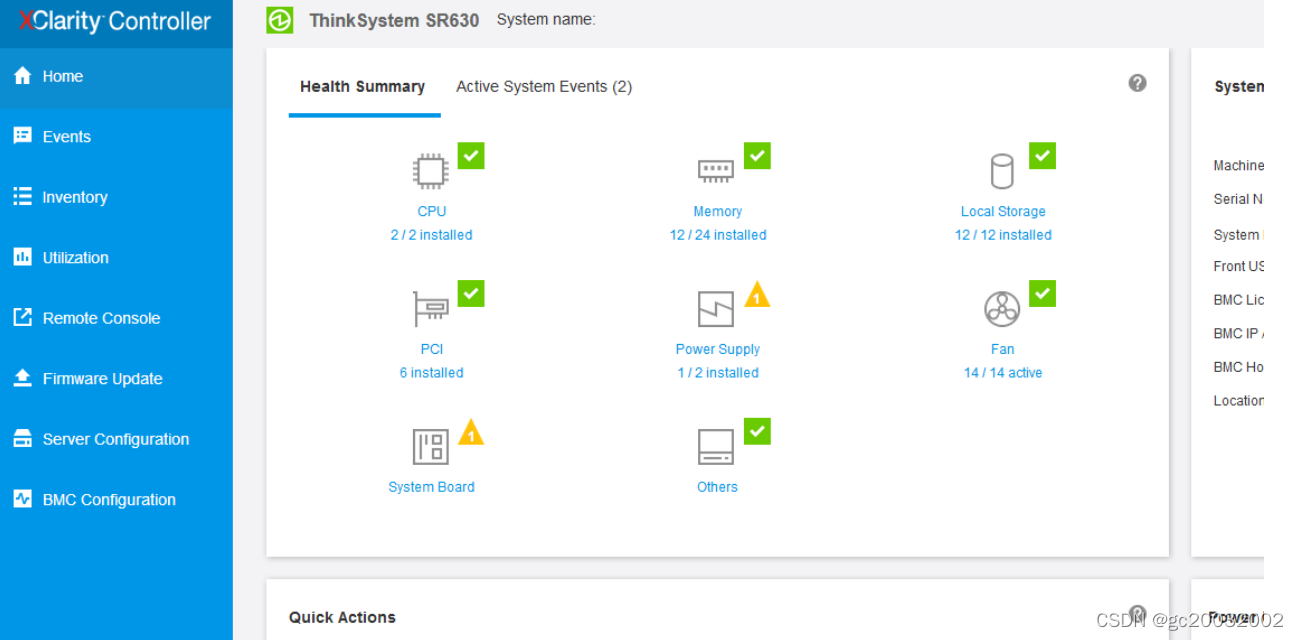Click the Memory green check status

(x=757, y=156)
